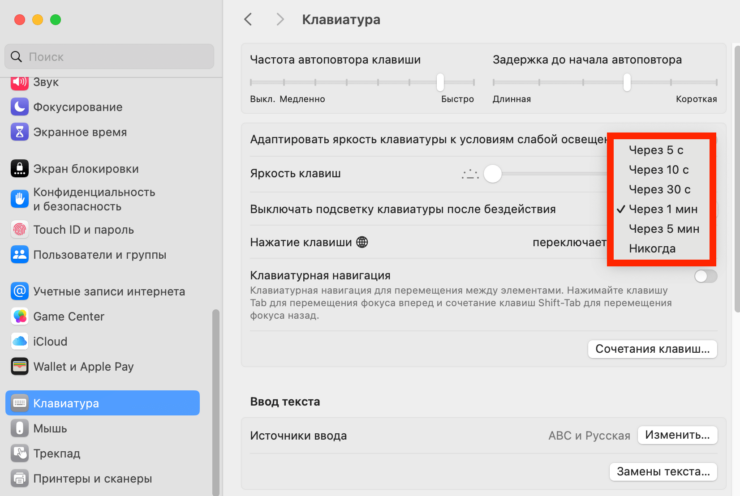Toggle Клавиатурная навигация switch
740x496 pixels.
pyautogui.click(x=705, y=276)
